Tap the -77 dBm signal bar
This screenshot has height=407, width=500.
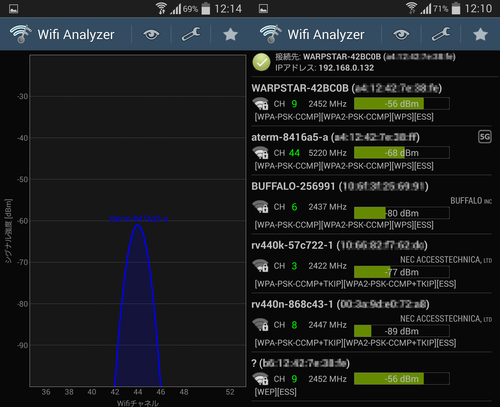pyautogui.click(x=402, y=272)
